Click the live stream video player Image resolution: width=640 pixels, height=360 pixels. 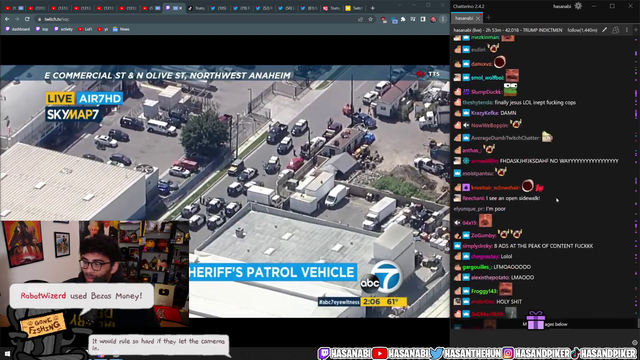click(x=225, y=191)
